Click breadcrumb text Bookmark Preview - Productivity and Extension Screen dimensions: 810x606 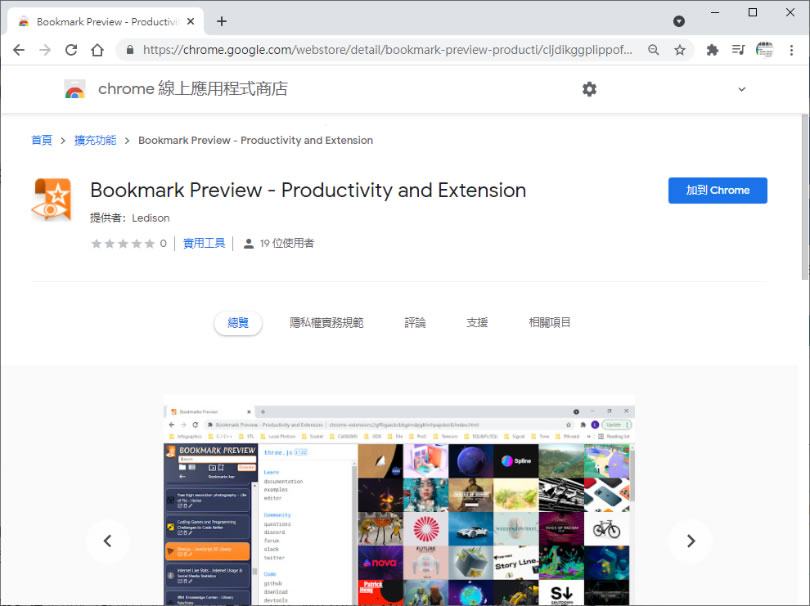pyautogui.click(x=255, y=140)
